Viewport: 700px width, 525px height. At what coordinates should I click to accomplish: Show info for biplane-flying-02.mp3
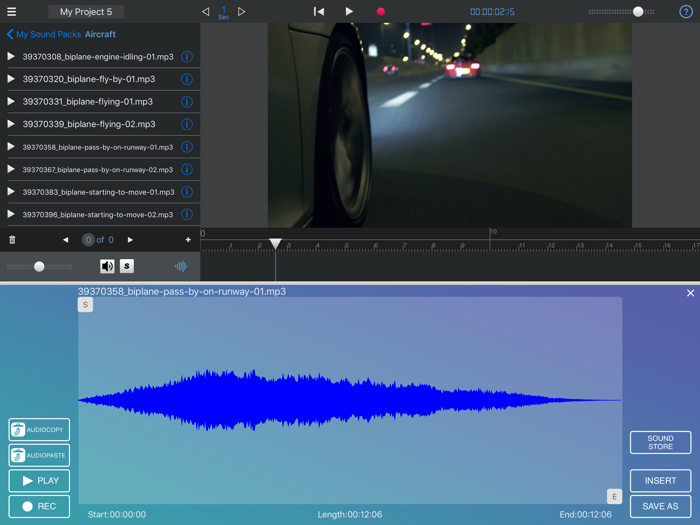coord(187,124)
